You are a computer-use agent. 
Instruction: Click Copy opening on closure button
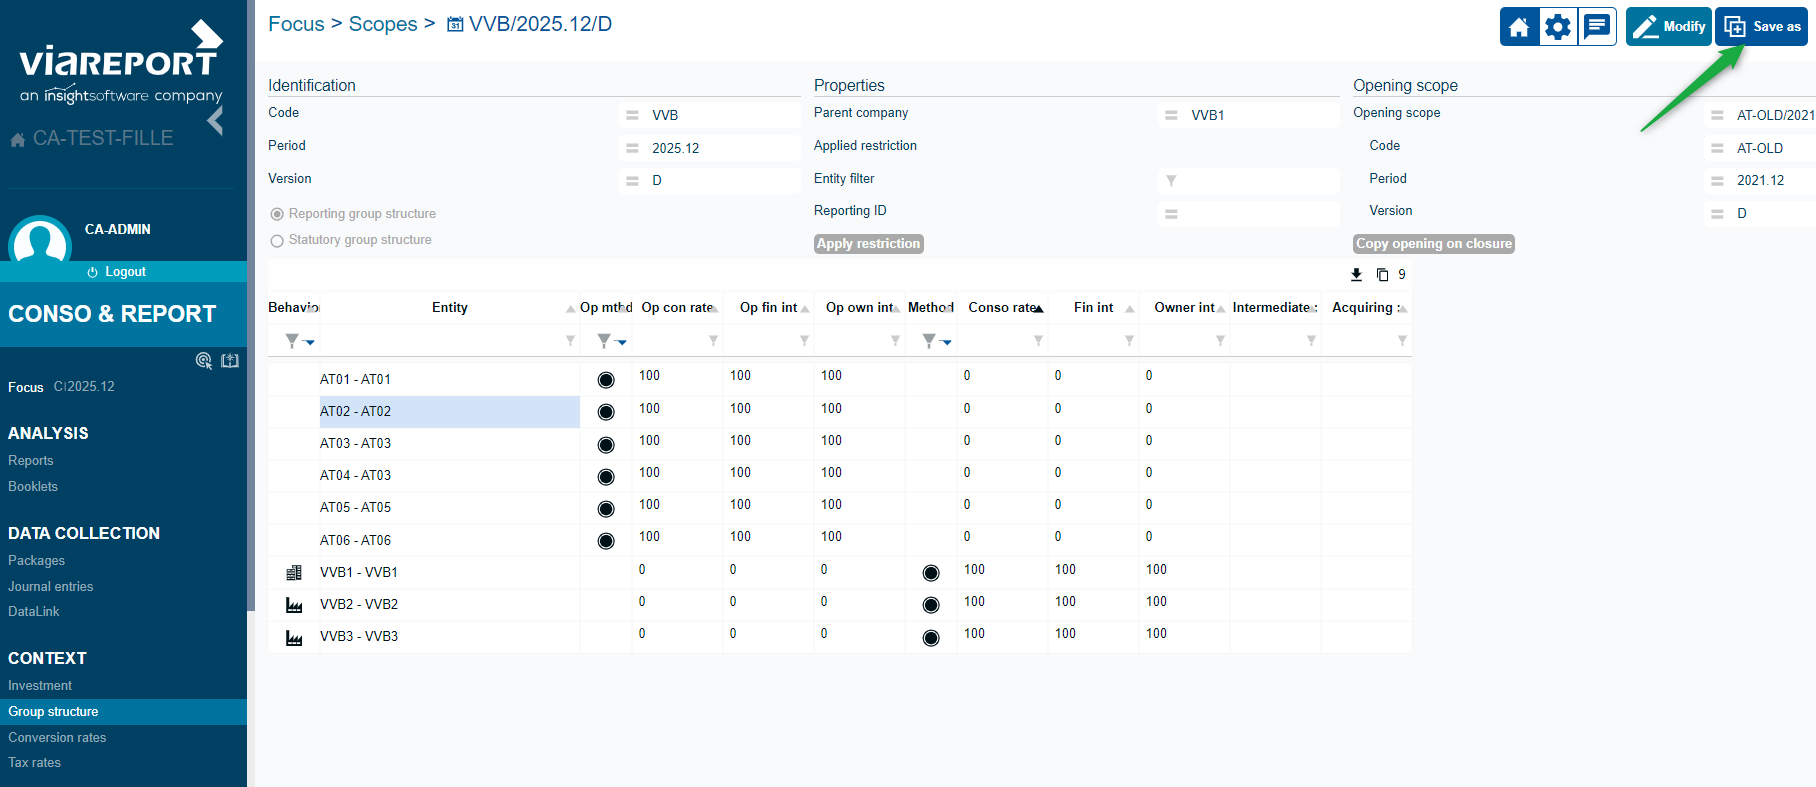[1433, 244]
